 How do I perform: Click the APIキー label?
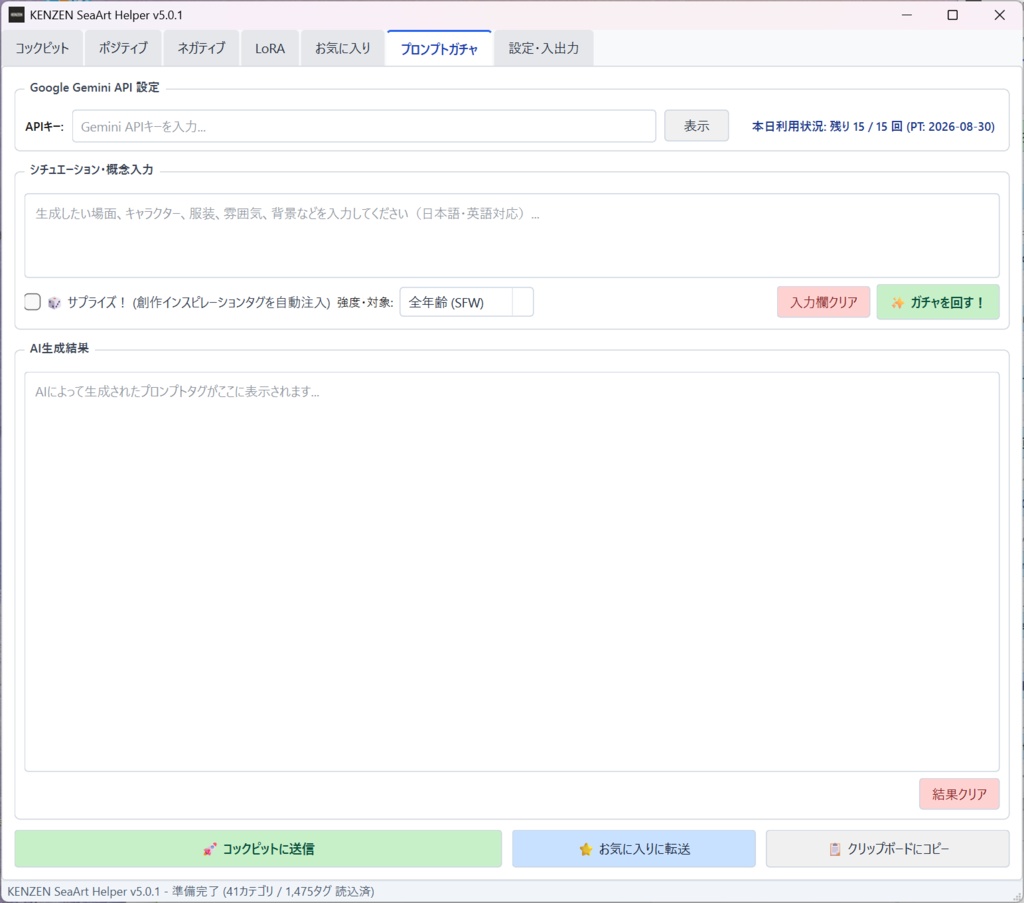coord(44,127)
